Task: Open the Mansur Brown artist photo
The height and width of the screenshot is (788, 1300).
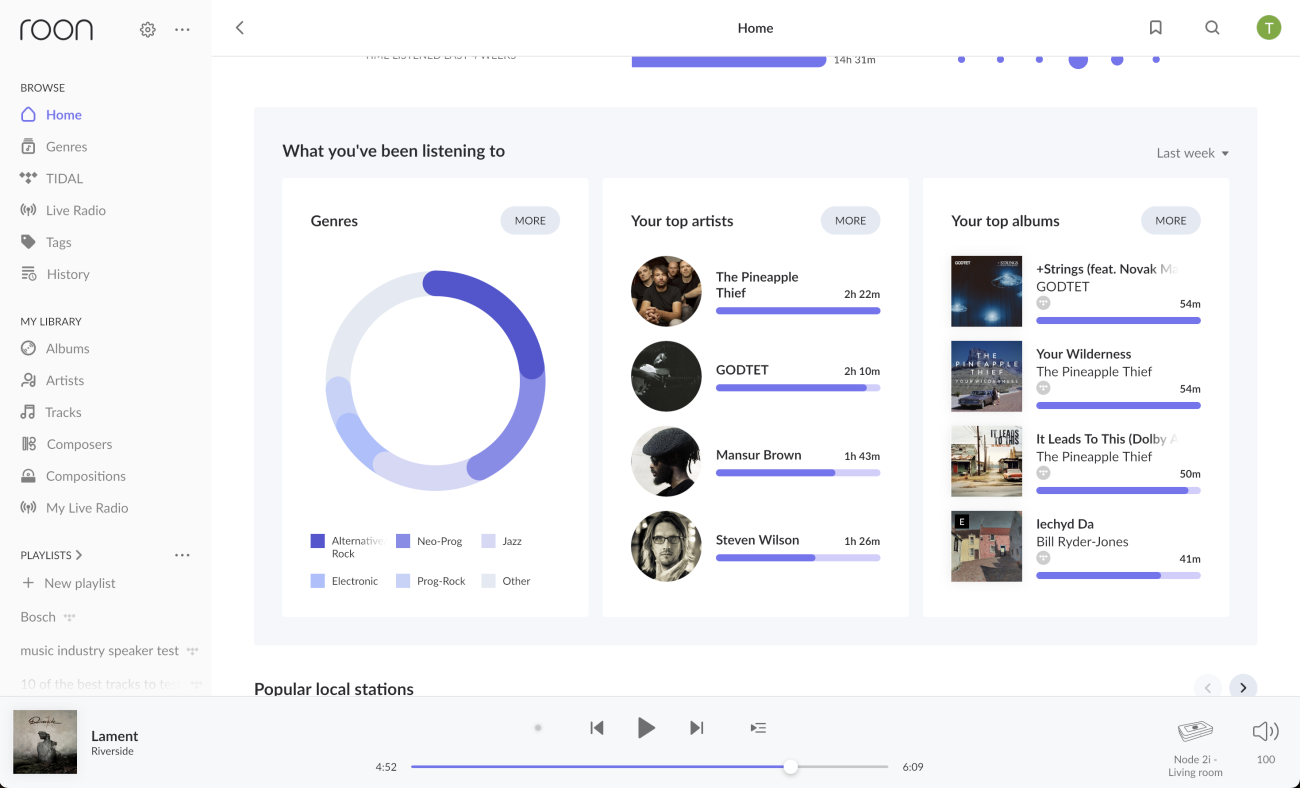Action: click(666, 461)
